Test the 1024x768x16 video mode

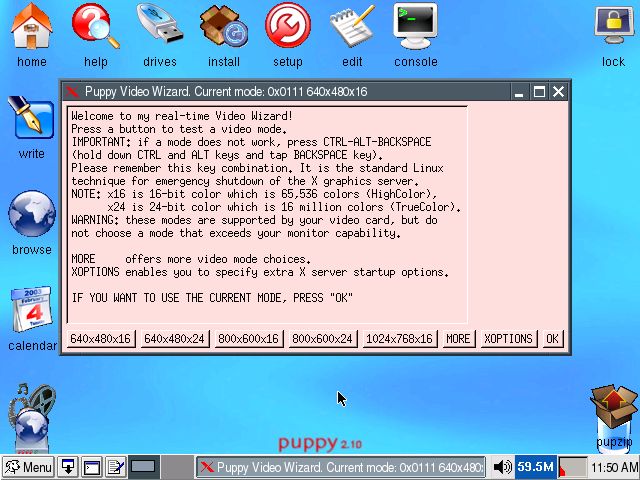(x=400, y=339)
